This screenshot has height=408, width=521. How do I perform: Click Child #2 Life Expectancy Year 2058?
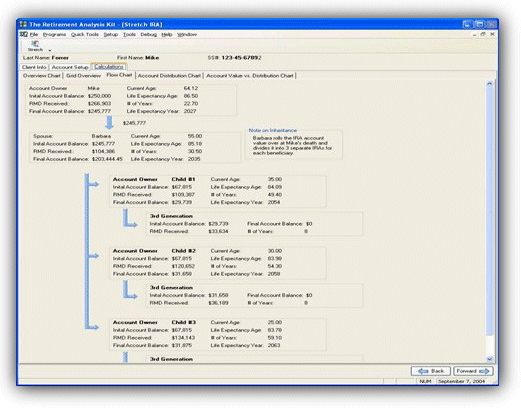pos(274,274)
